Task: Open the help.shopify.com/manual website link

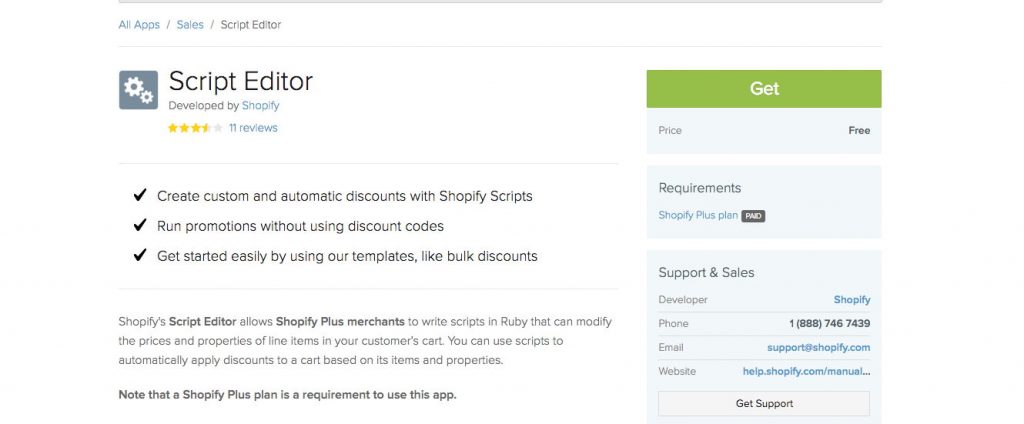Action: (807, 371)
